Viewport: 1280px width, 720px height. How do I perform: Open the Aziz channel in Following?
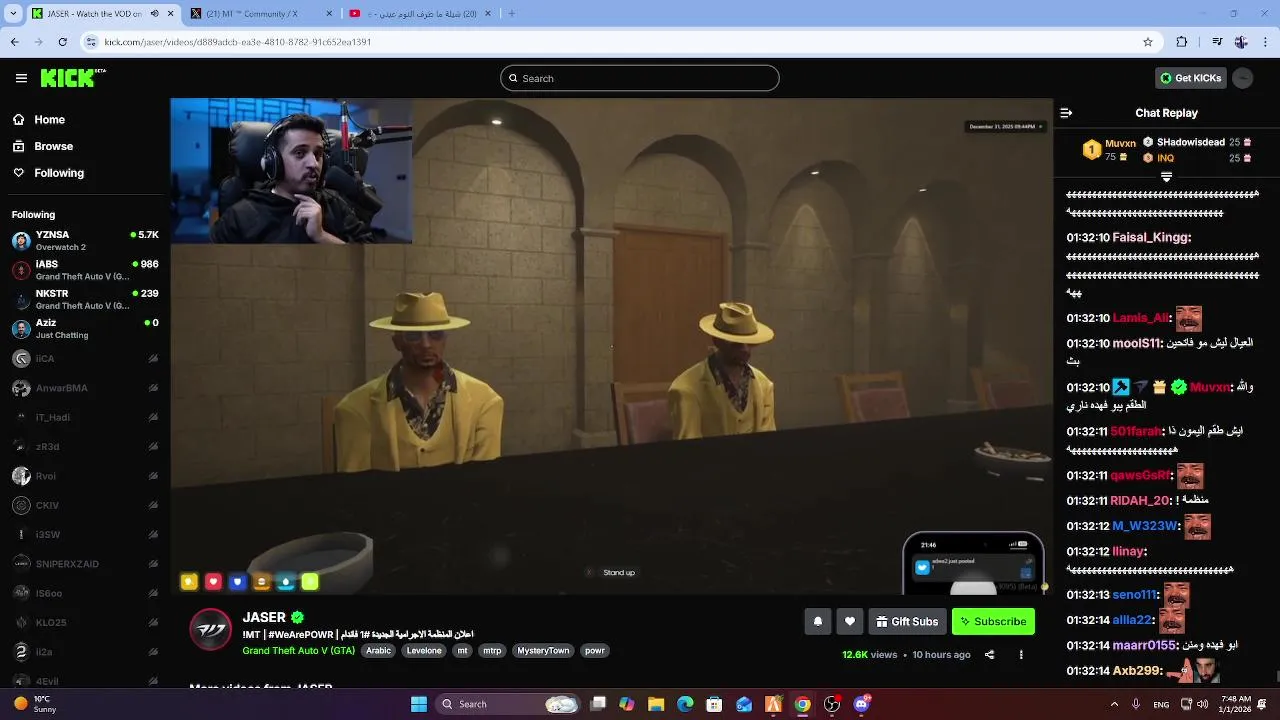(x=85, y=328)
